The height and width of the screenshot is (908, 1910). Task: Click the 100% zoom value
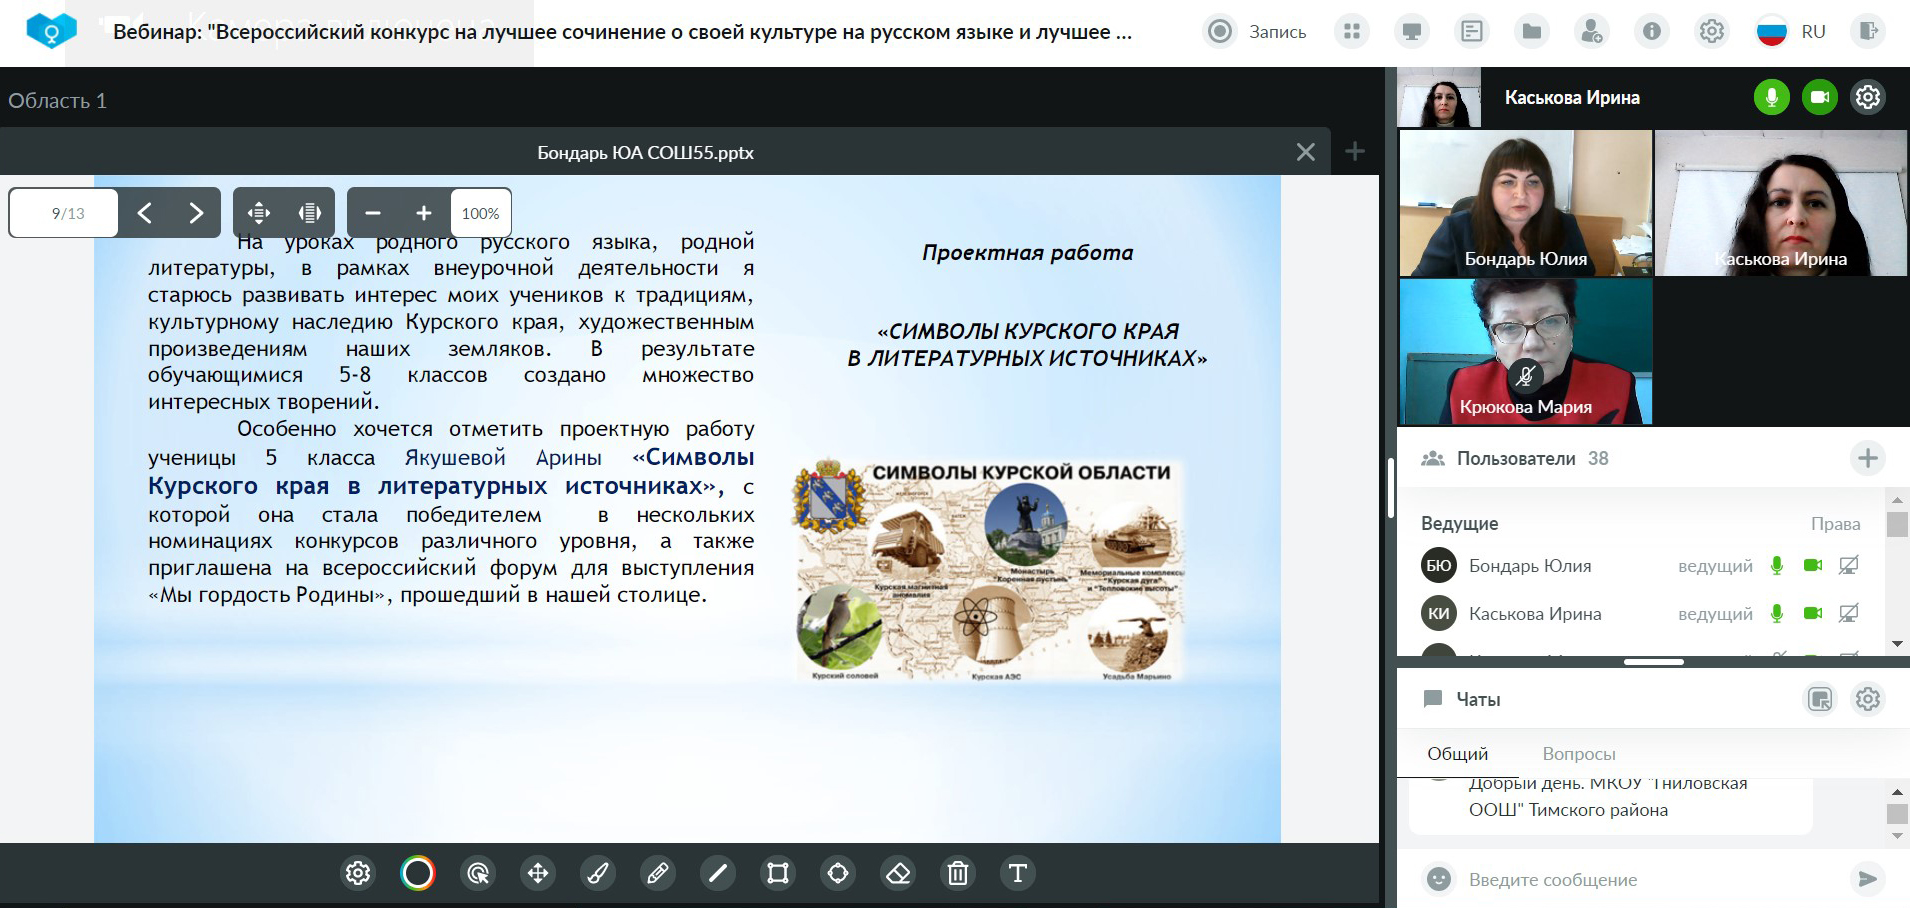pyautogui.click(x=480, y=213)
